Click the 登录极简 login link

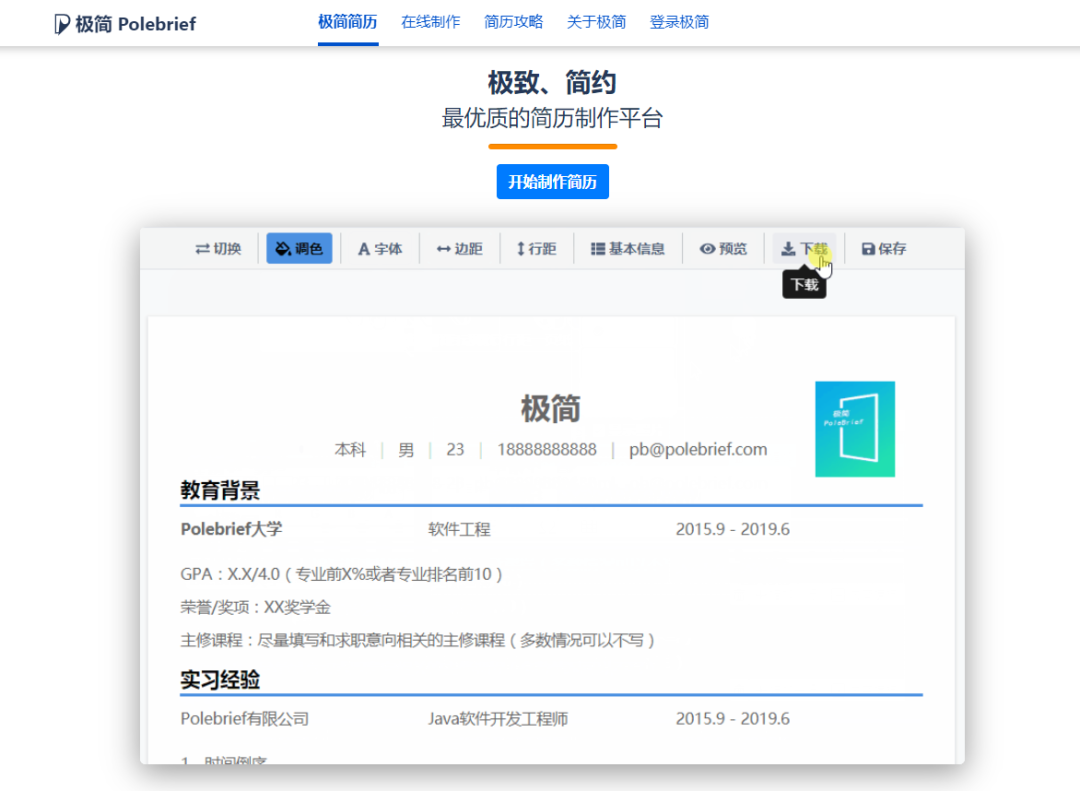tap(680, 21)
